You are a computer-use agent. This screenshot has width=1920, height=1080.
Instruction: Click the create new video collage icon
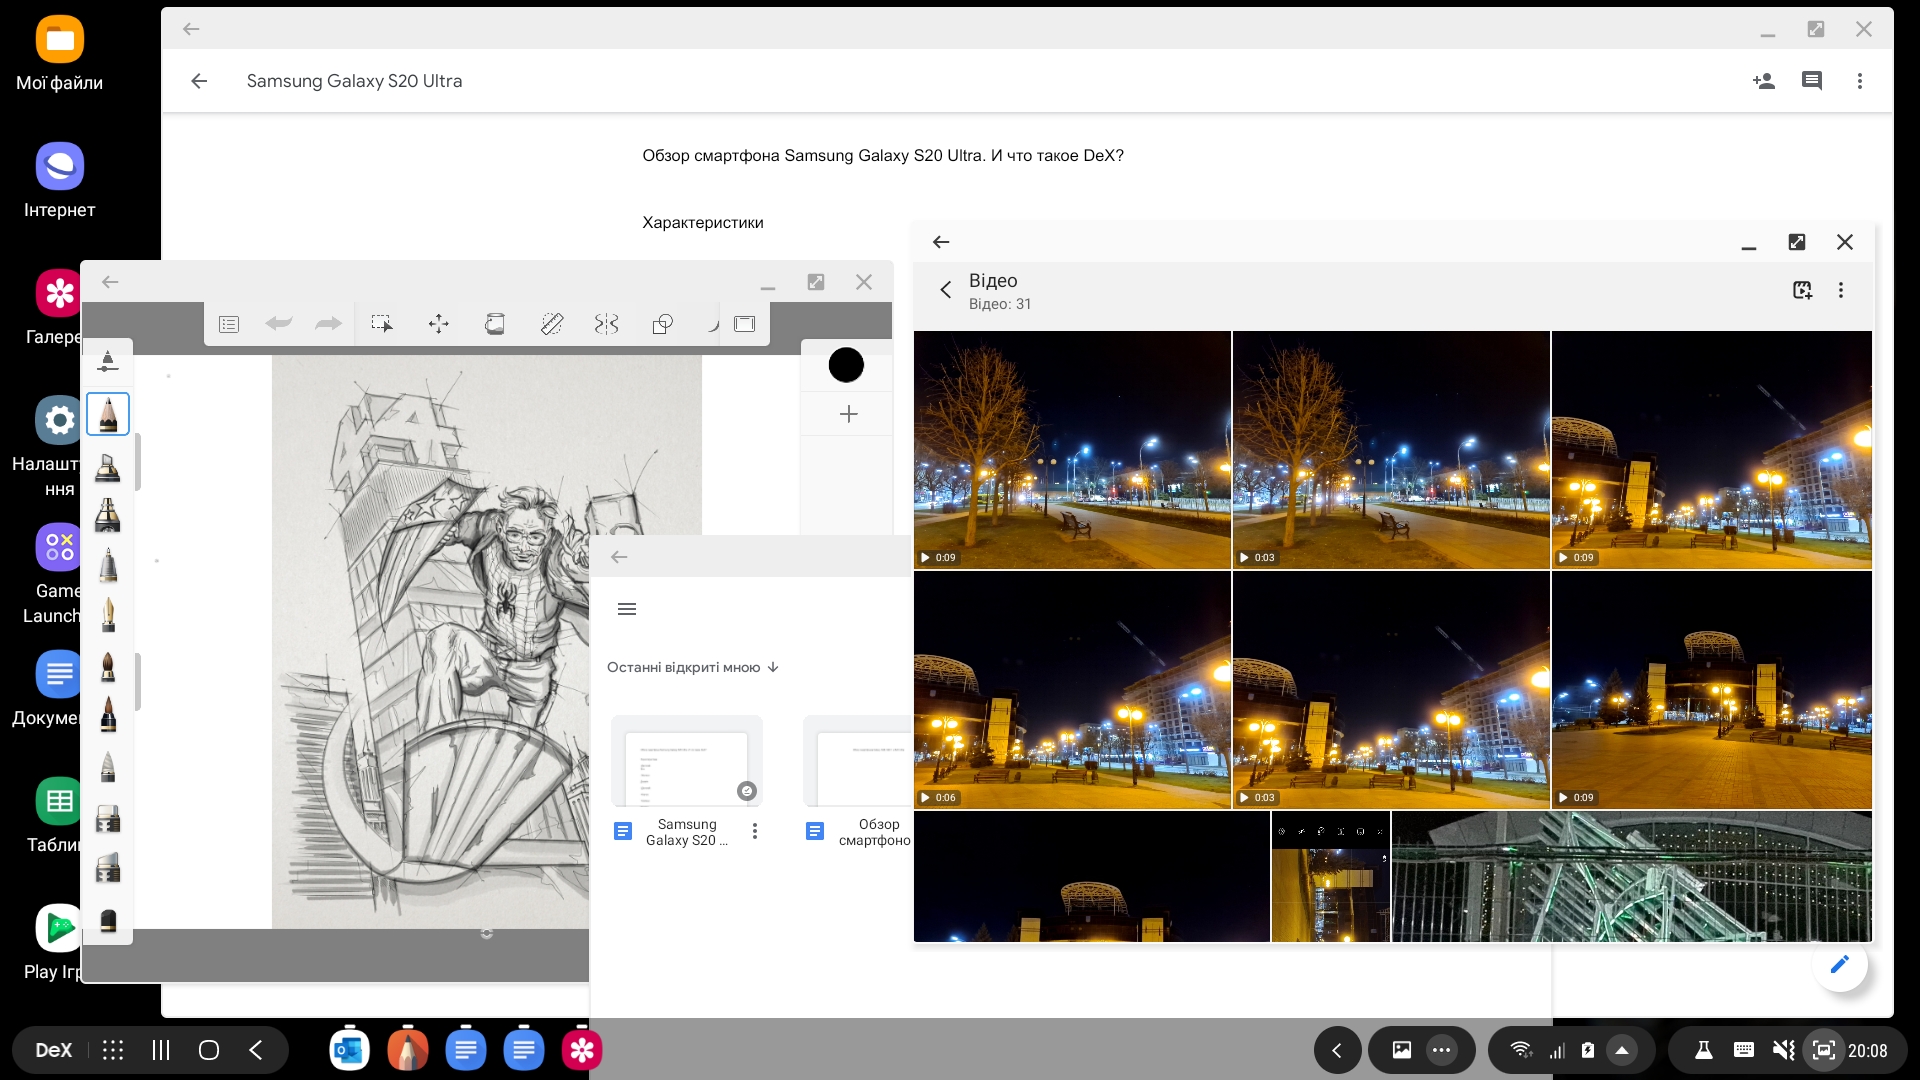1802,290
